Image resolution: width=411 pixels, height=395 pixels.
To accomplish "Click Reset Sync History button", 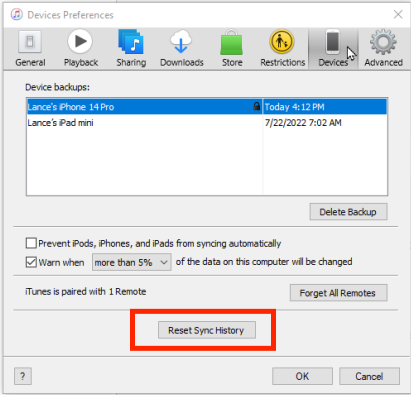I will [207, 330].
